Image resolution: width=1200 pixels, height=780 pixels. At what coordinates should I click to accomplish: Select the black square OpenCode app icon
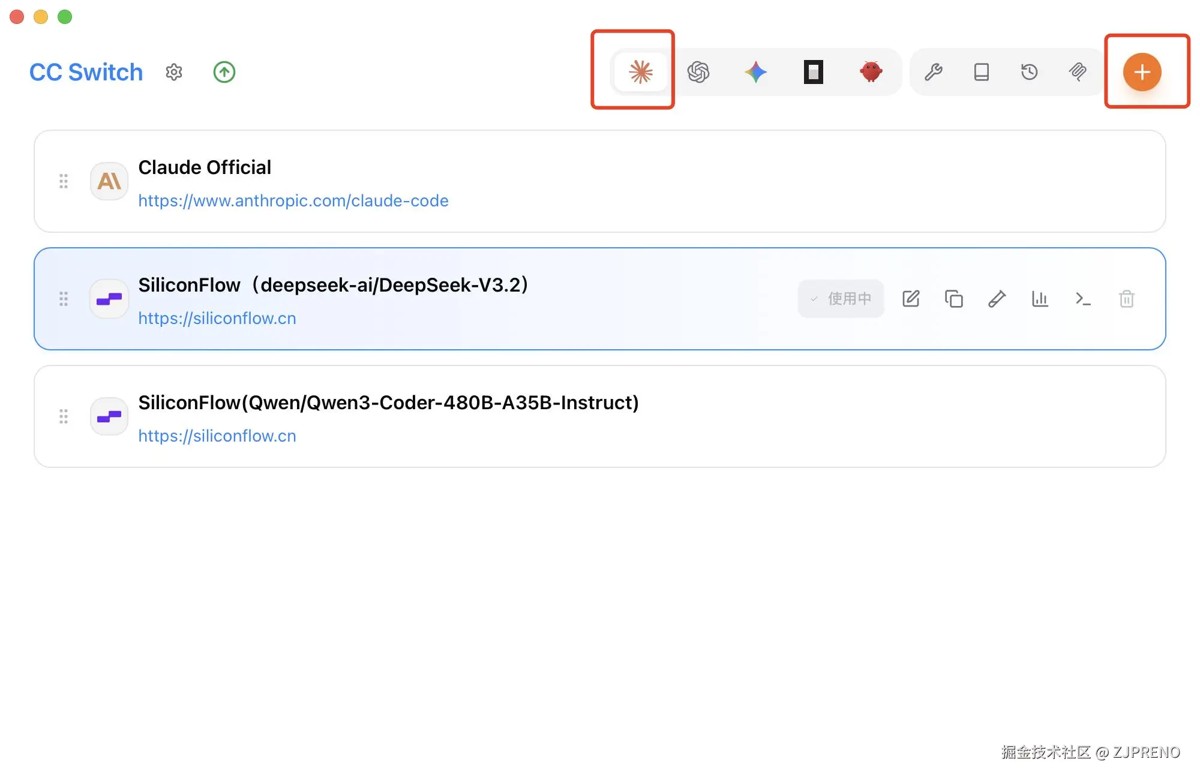tap(813, 72)
